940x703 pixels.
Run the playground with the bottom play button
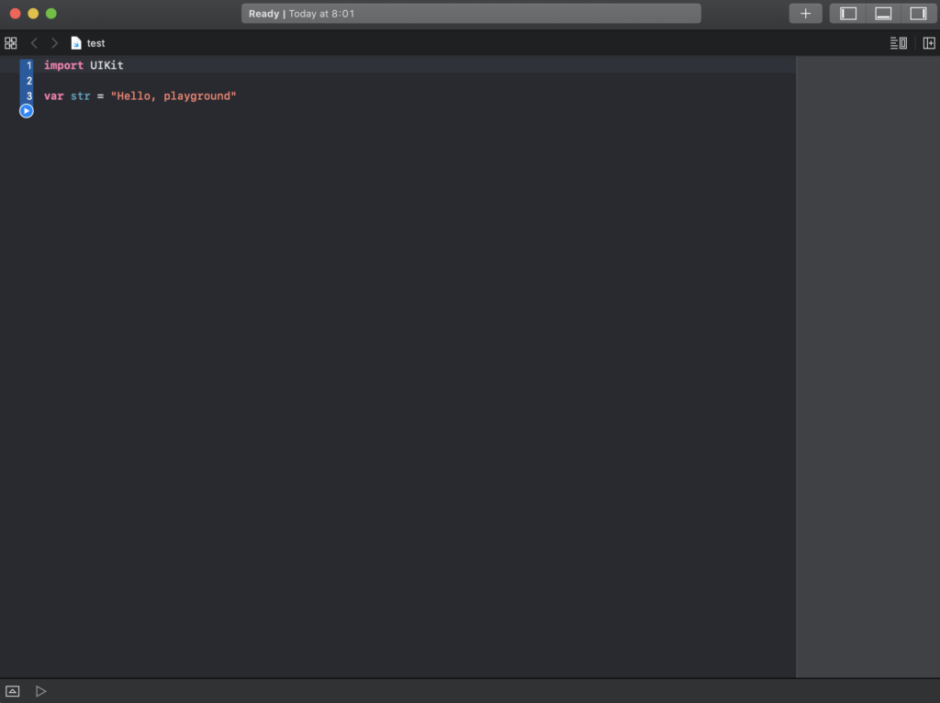pos(40,691)
